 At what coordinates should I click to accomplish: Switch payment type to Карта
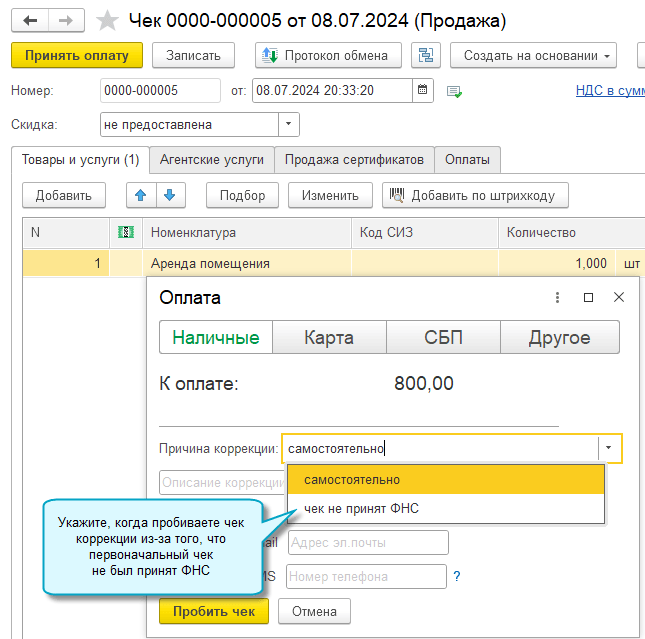pyautogui.click(x=329, y=338)
